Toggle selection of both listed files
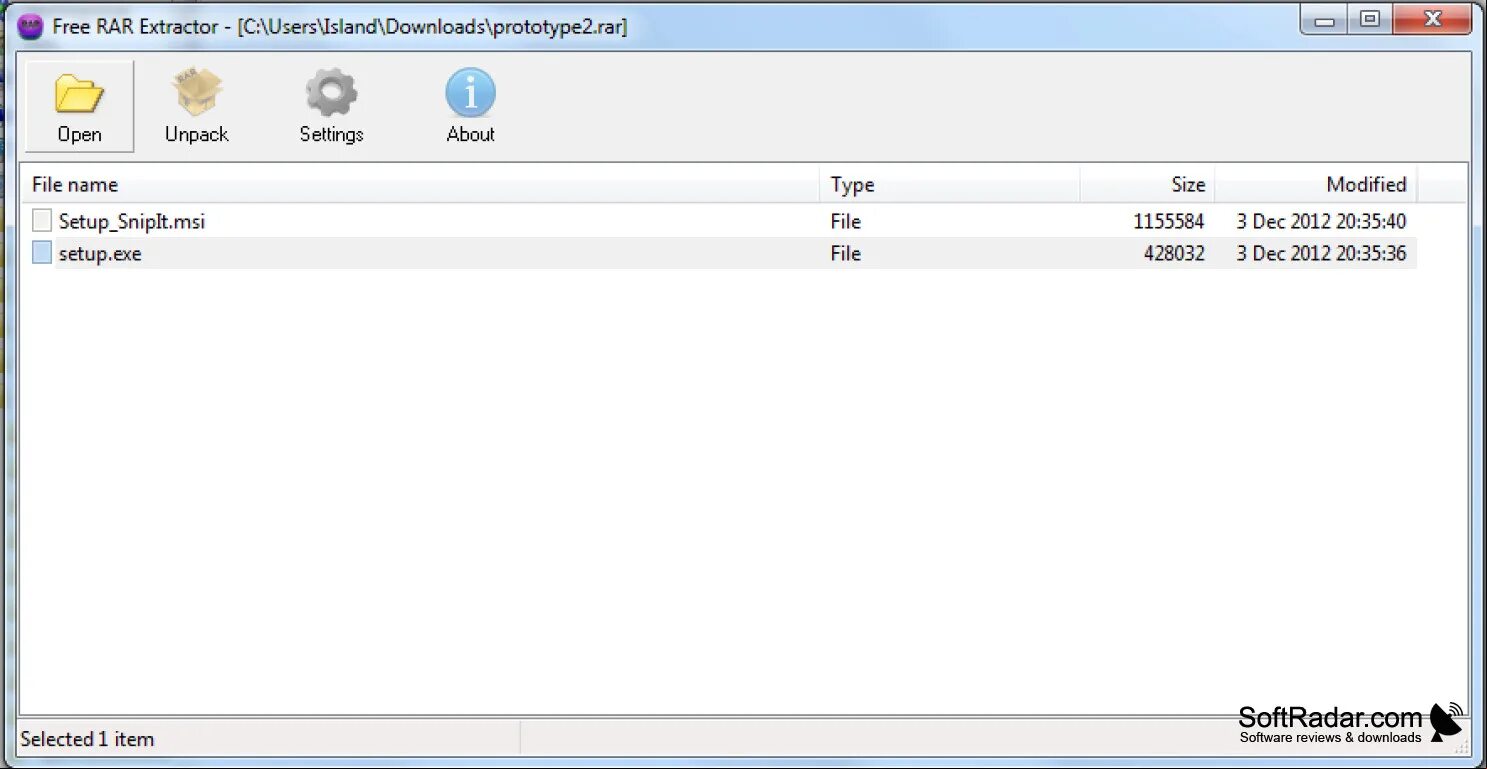 click(41, 236)
